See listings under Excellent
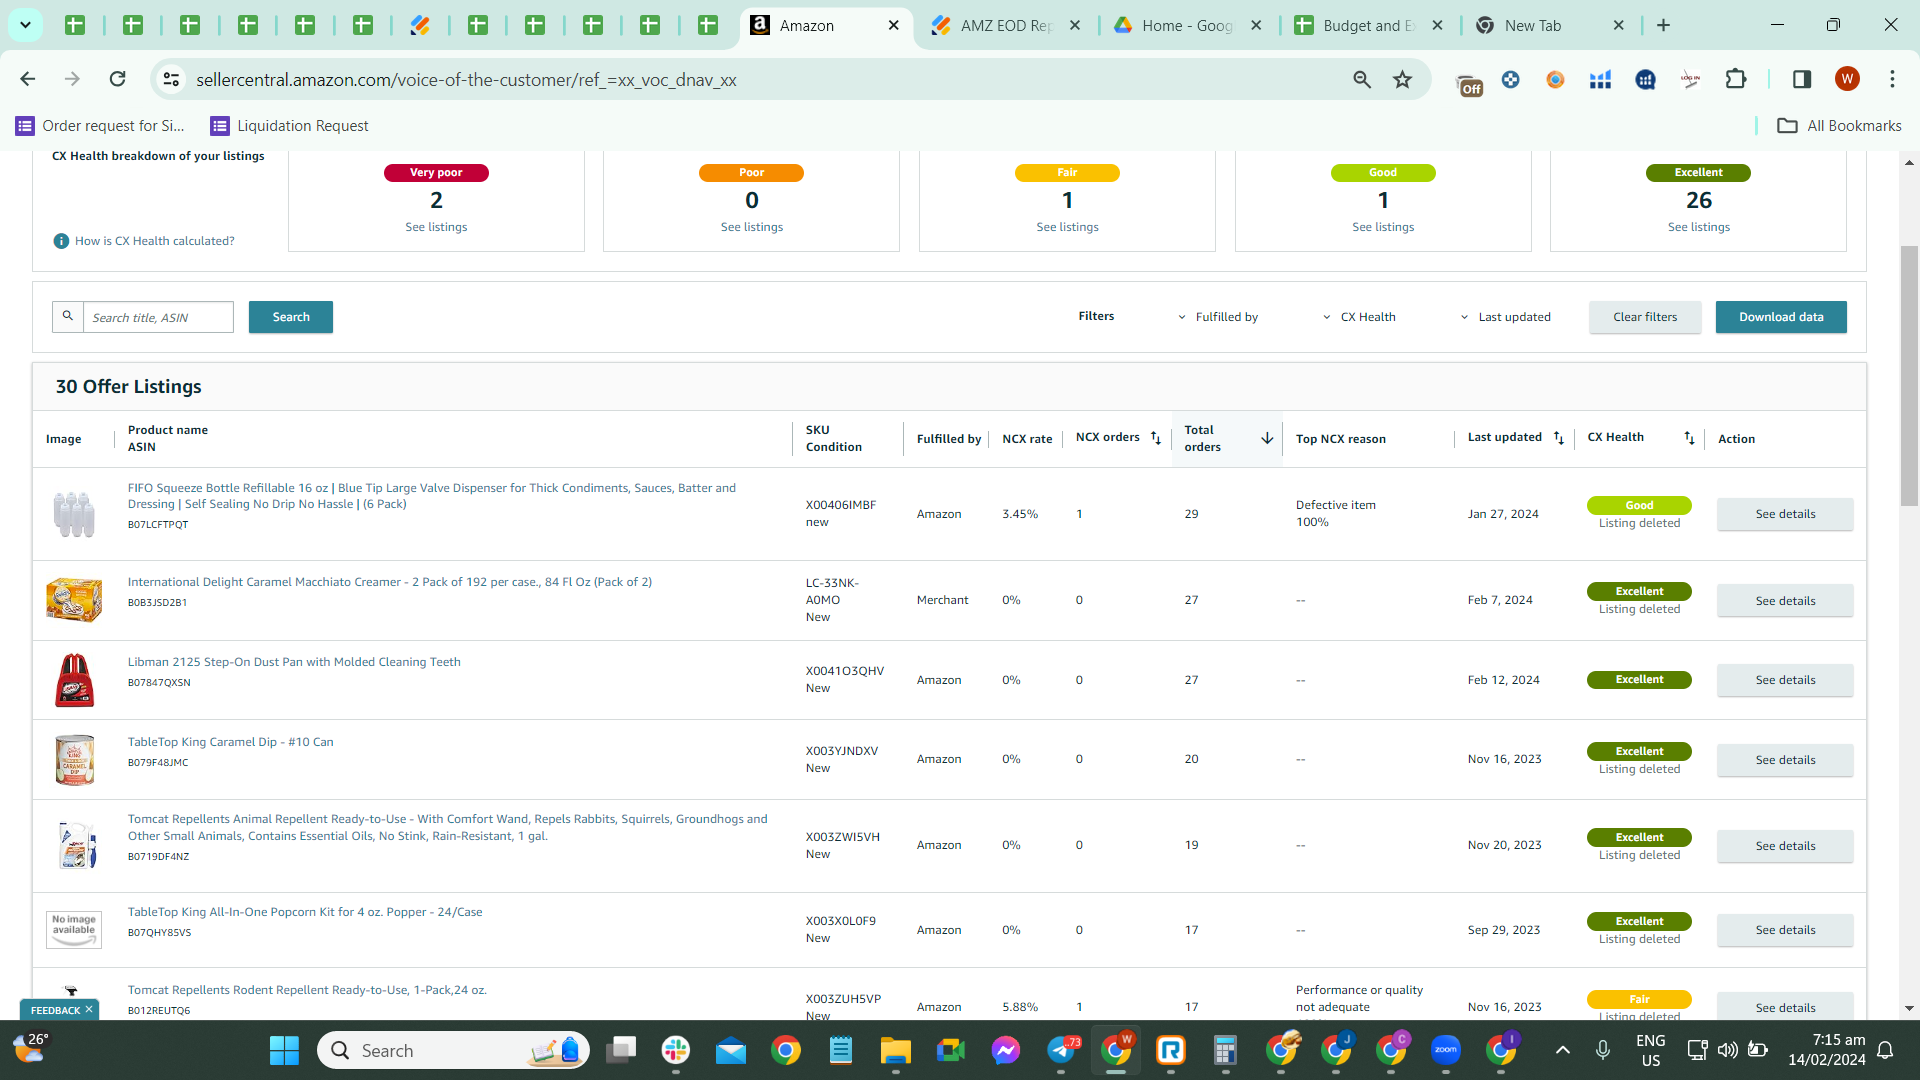1920x1080 pixels. click(x=1699, y=227)
